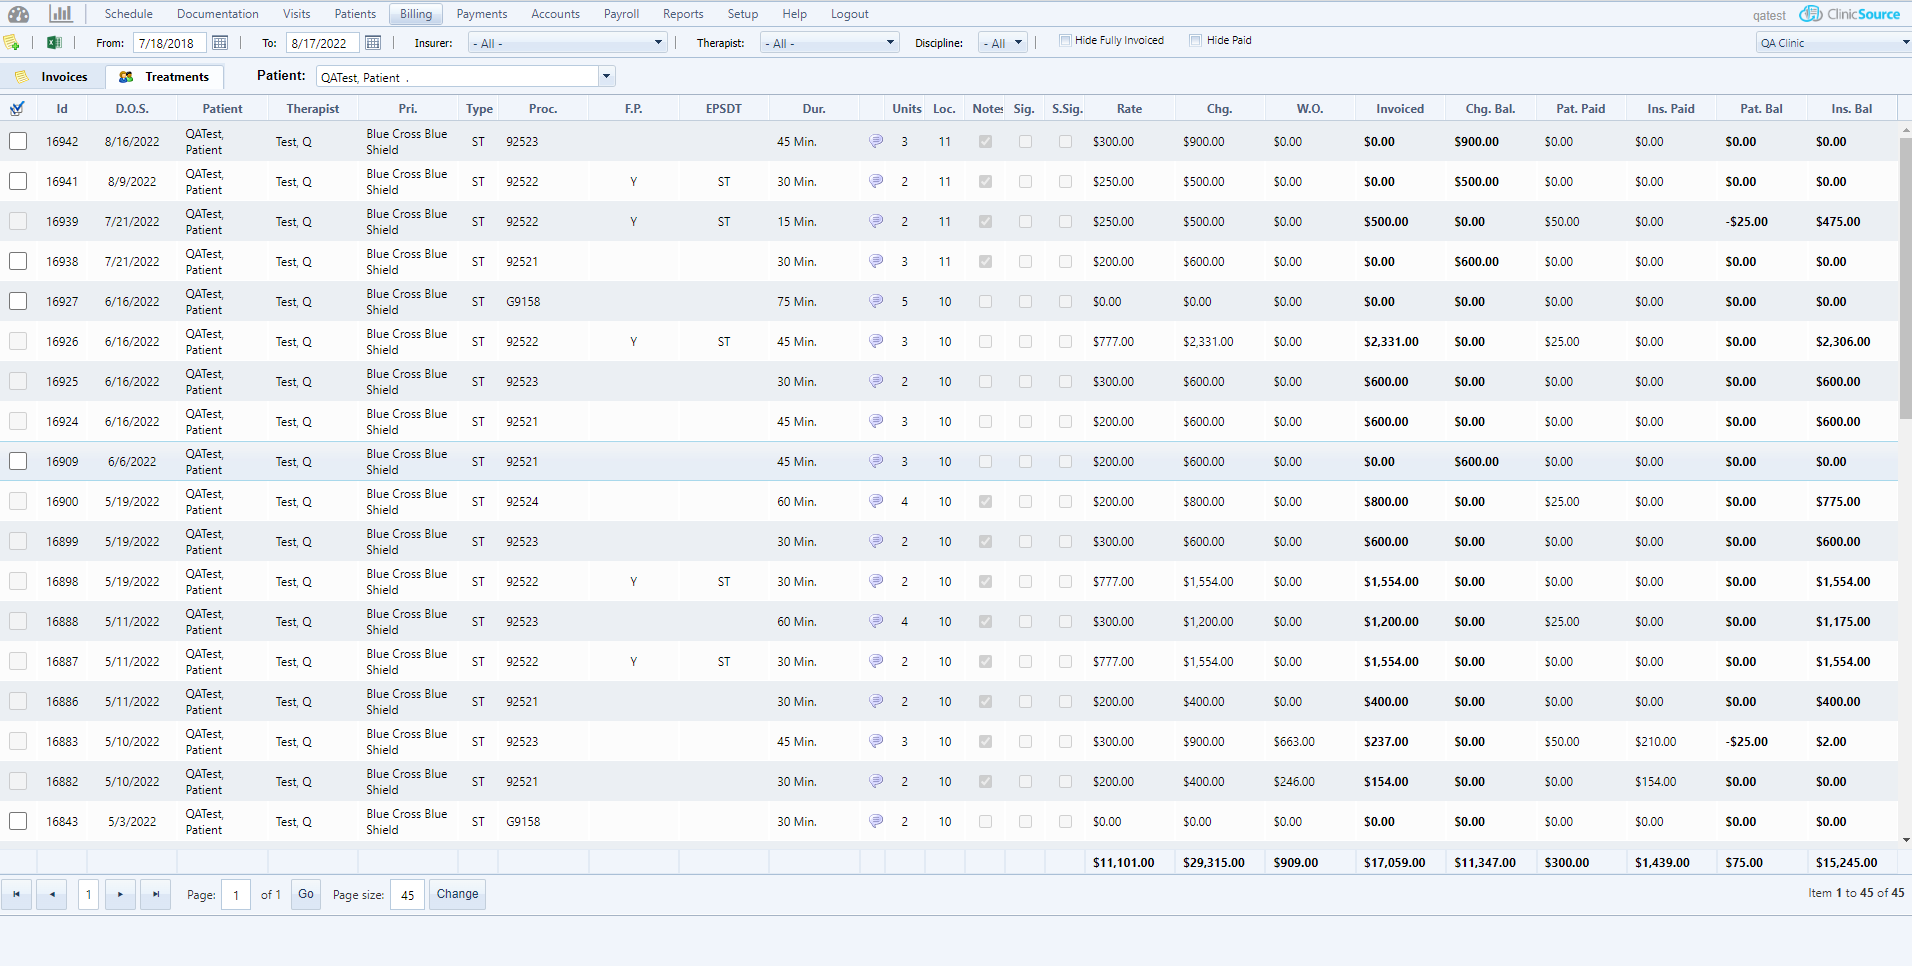Click the Page size input field
Screen dimensions: 1912x966
(x=407, y=895)
